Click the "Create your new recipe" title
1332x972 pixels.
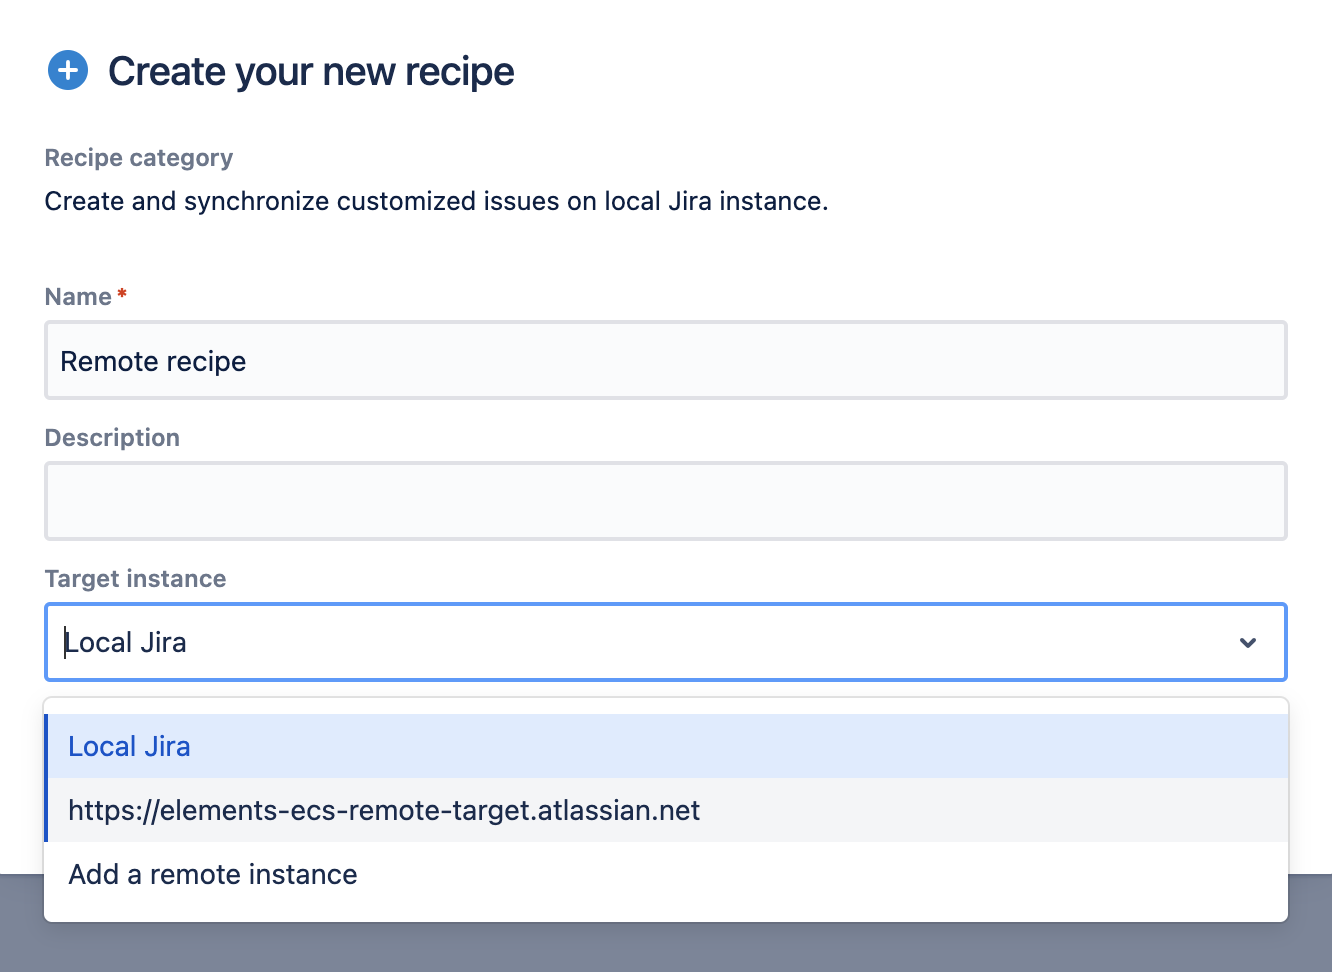coord(311,70)
